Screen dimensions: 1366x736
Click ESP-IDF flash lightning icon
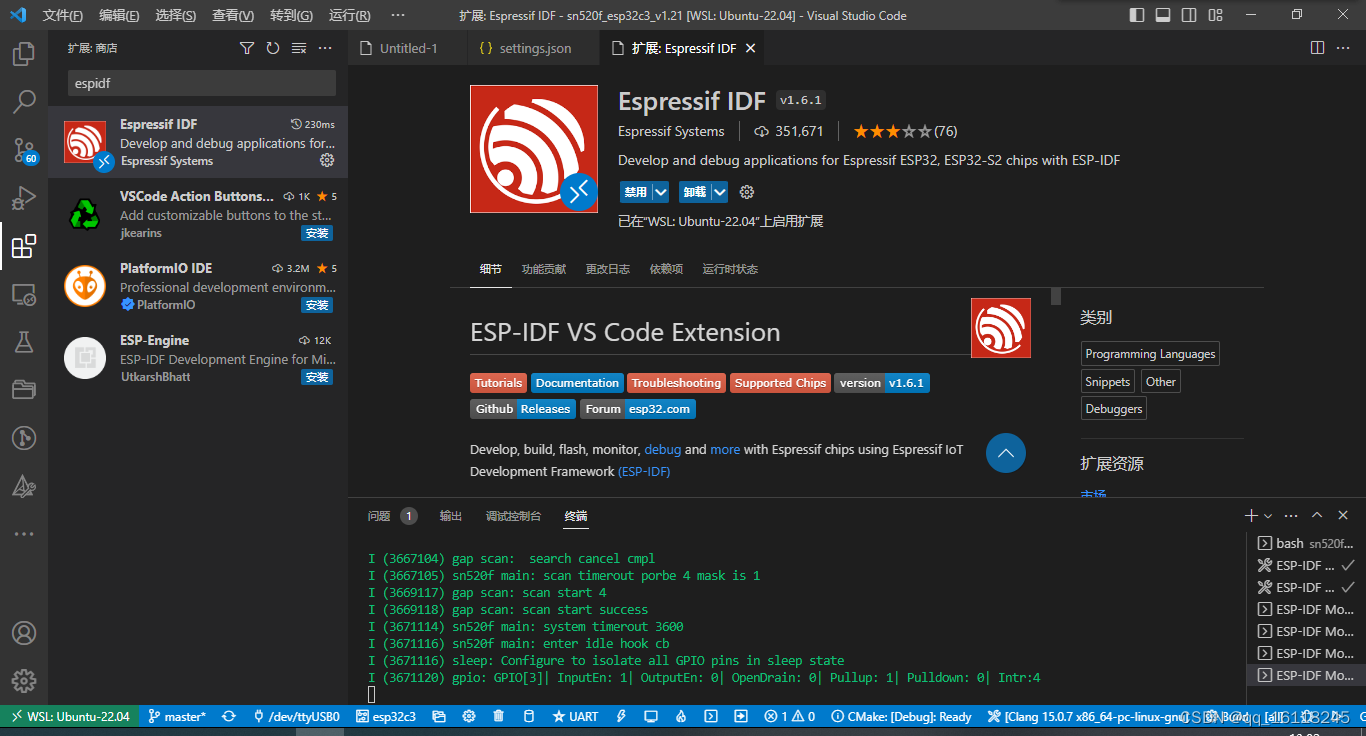tap(620, 716)
